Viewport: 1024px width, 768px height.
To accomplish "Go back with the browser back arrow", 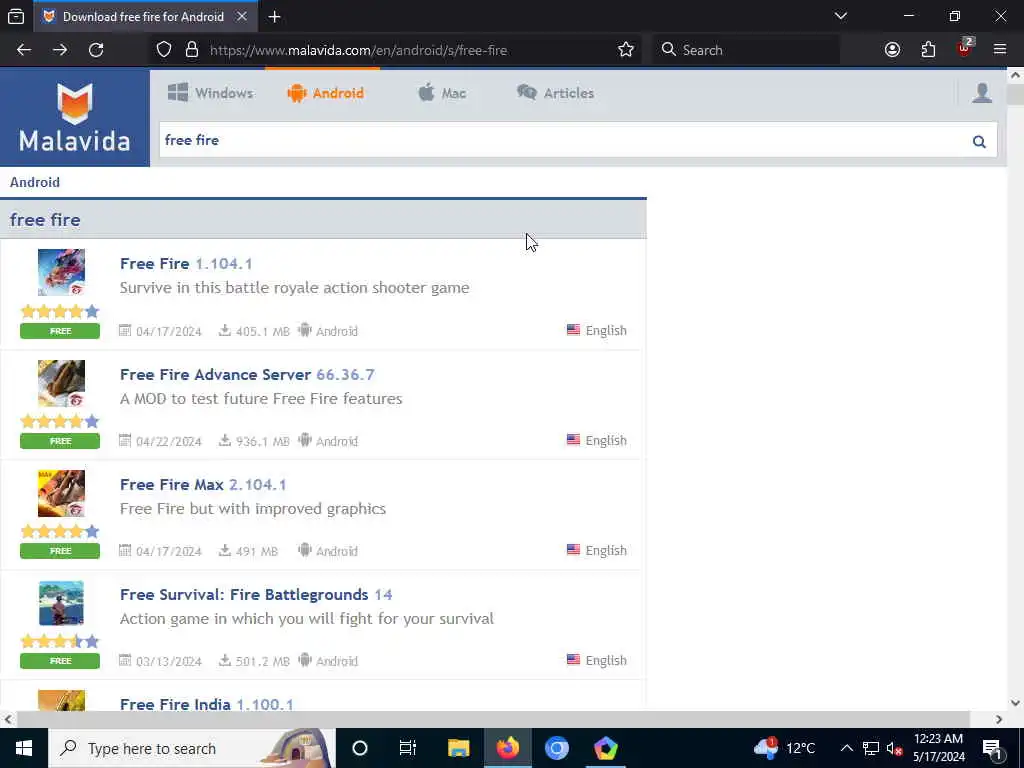I will pos(24,50).
